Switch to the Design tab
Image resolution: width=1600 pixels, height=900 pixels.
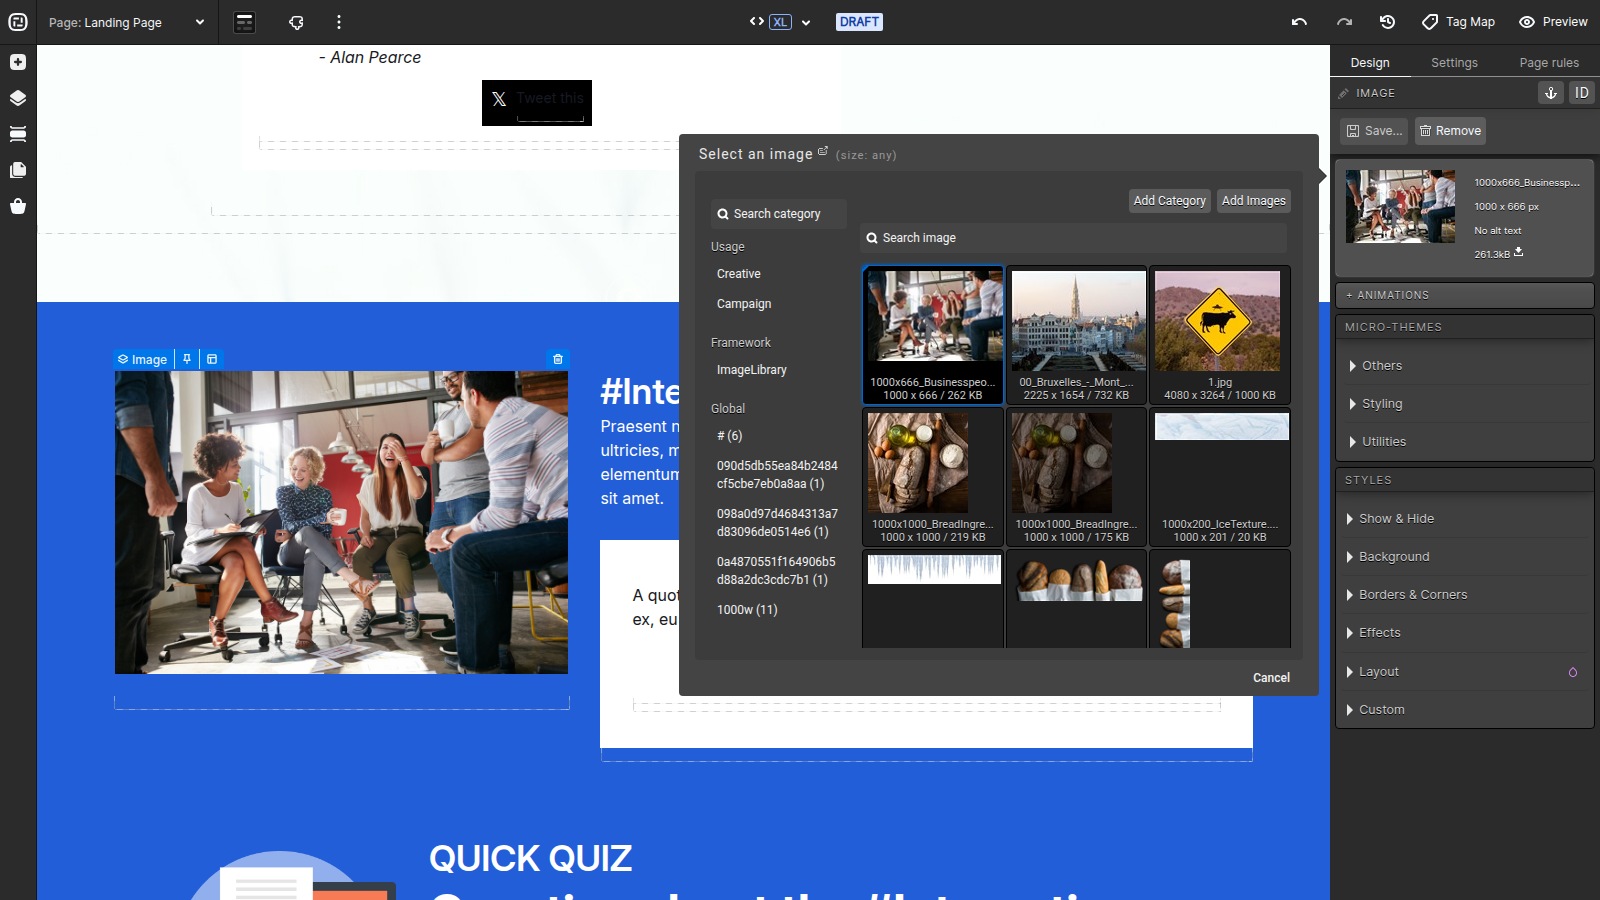[1370, 62]
